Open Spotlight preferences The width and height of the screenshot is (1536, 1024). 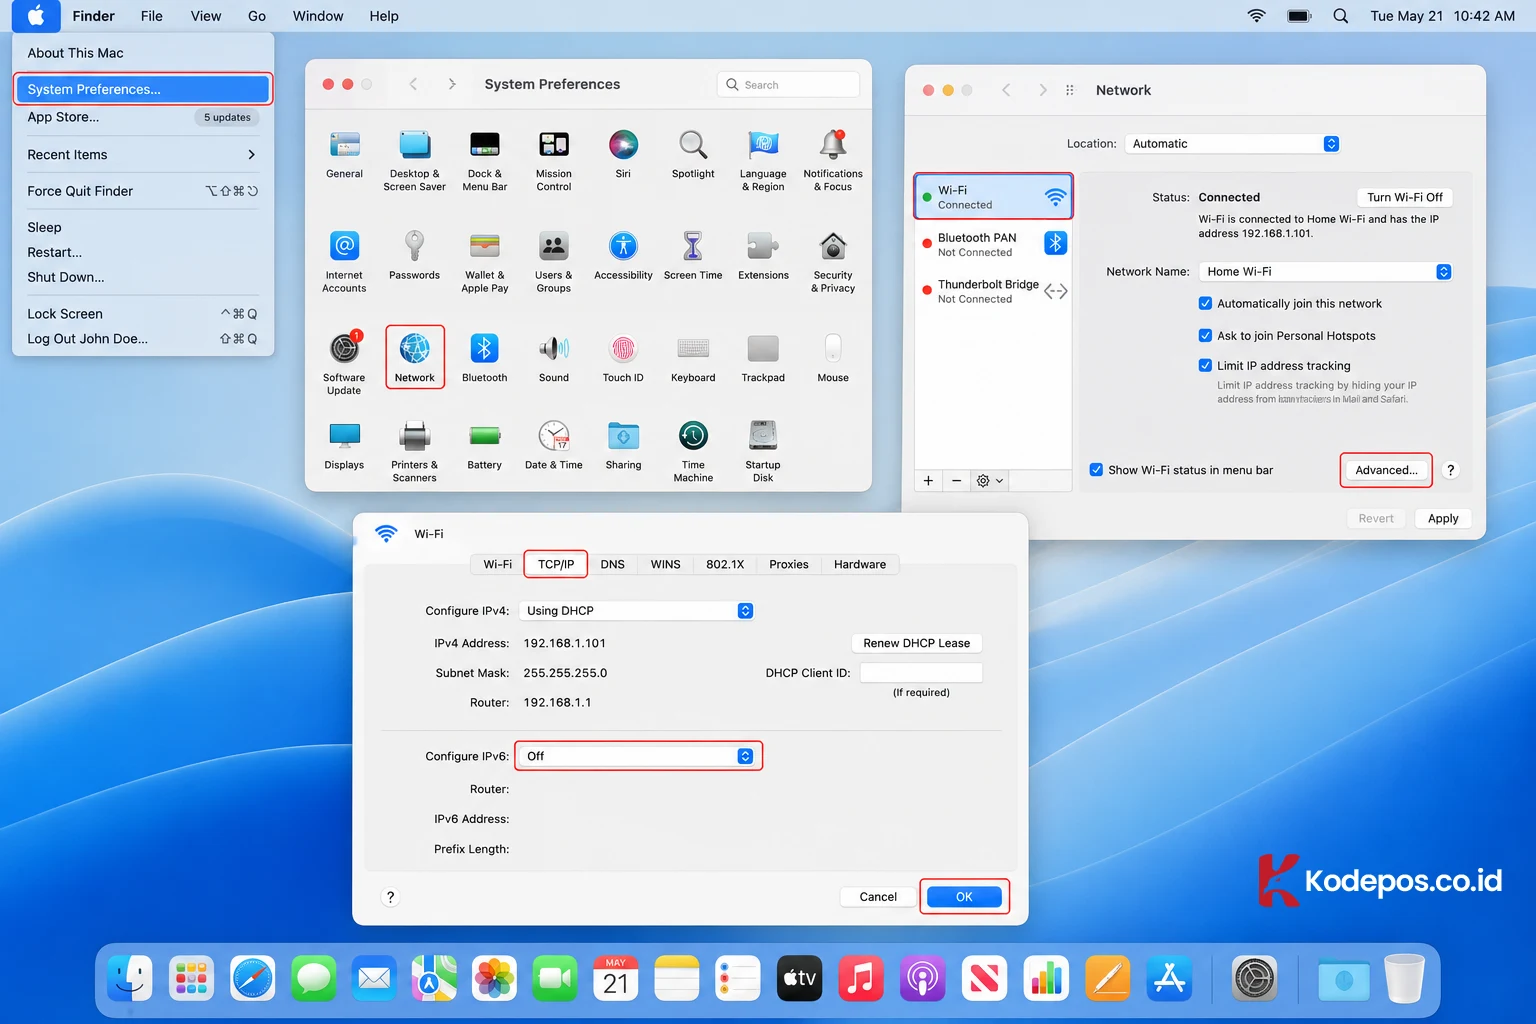coord(693,154)
